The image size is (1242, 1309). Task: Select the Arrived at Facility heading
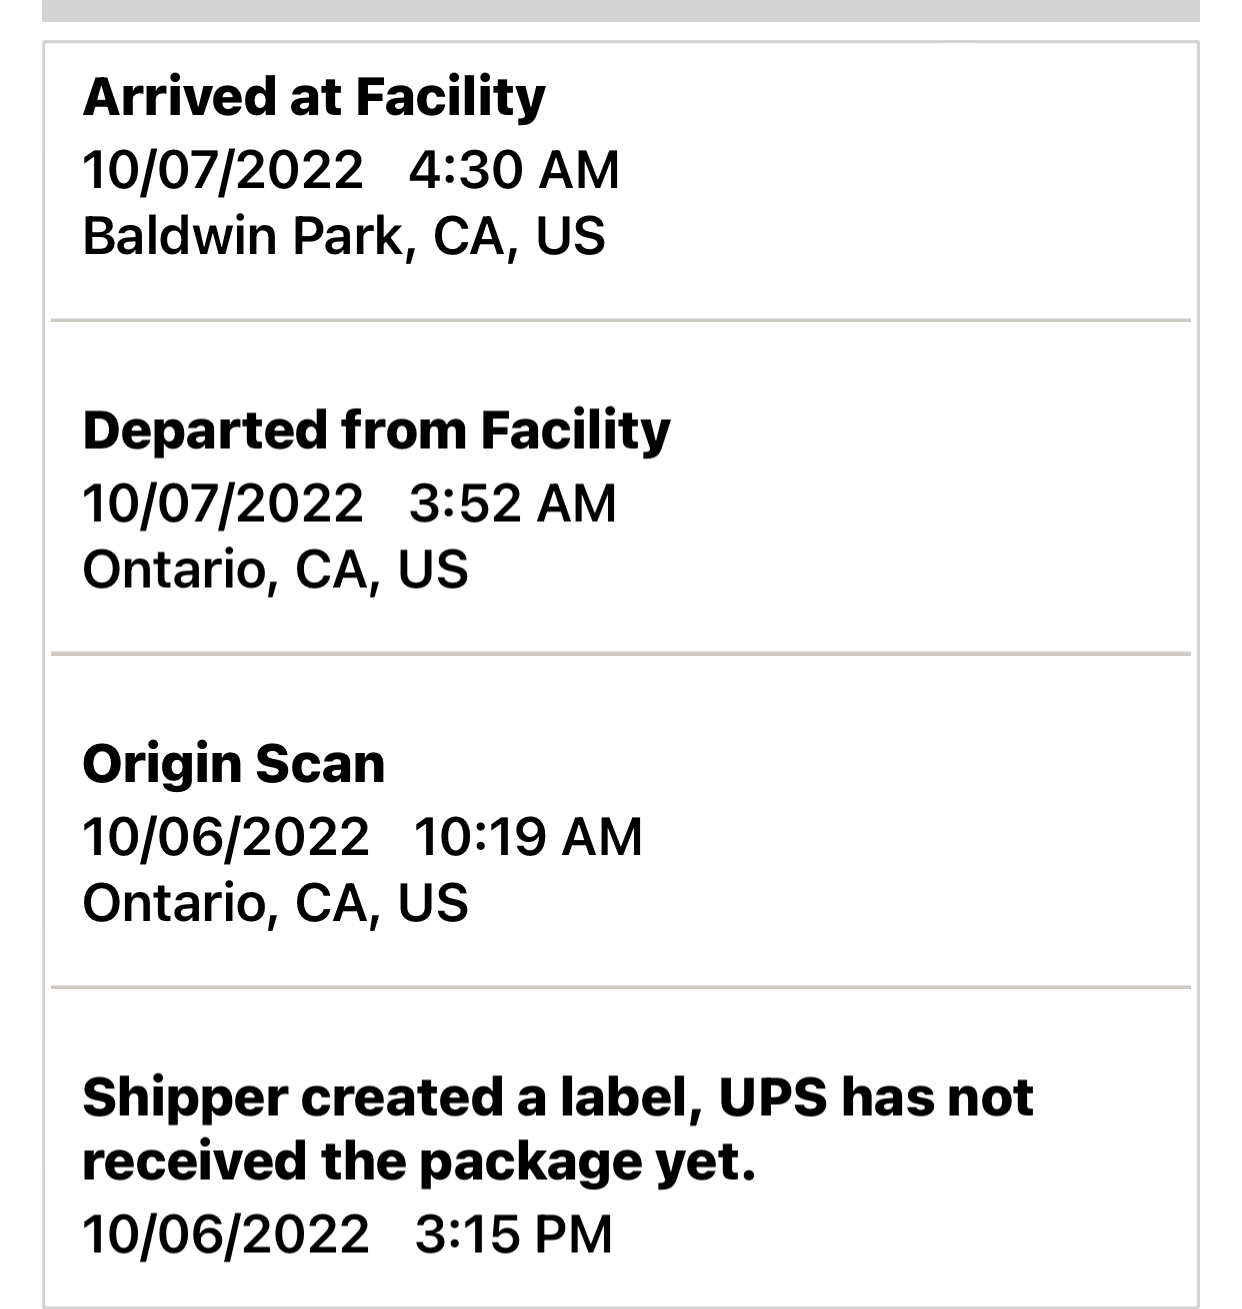(314, 98)
